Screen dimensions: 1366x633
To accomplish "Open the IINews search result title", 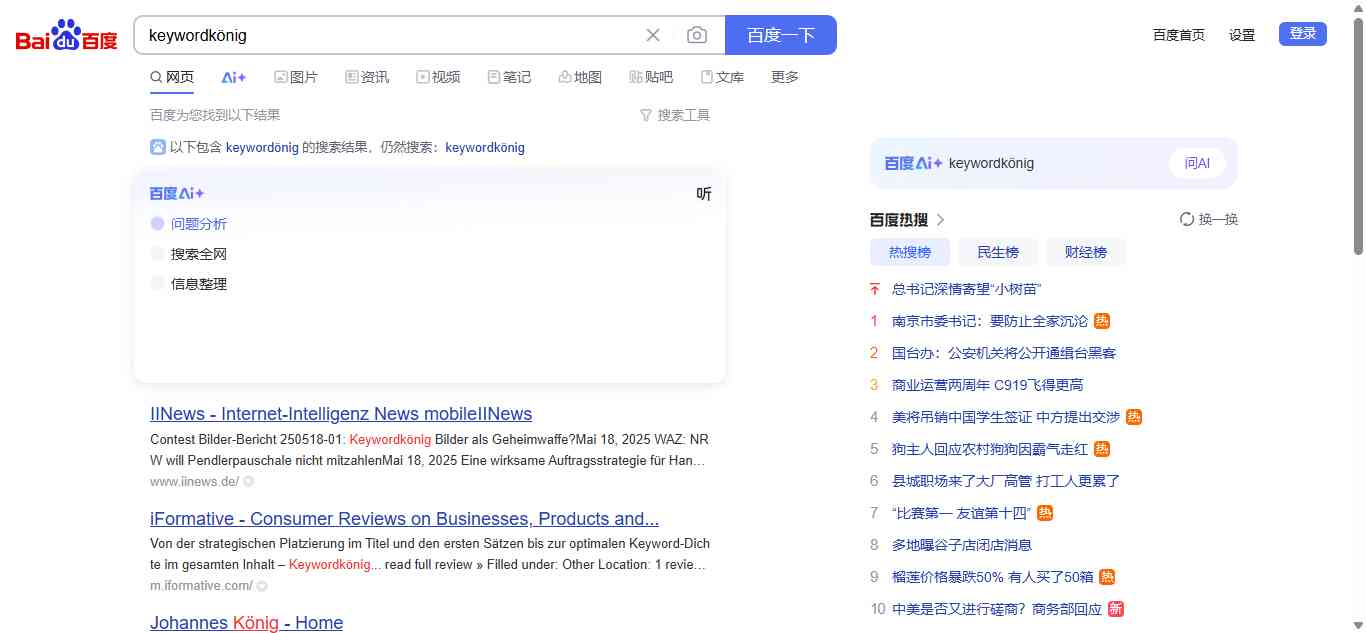I will (341, 414).
